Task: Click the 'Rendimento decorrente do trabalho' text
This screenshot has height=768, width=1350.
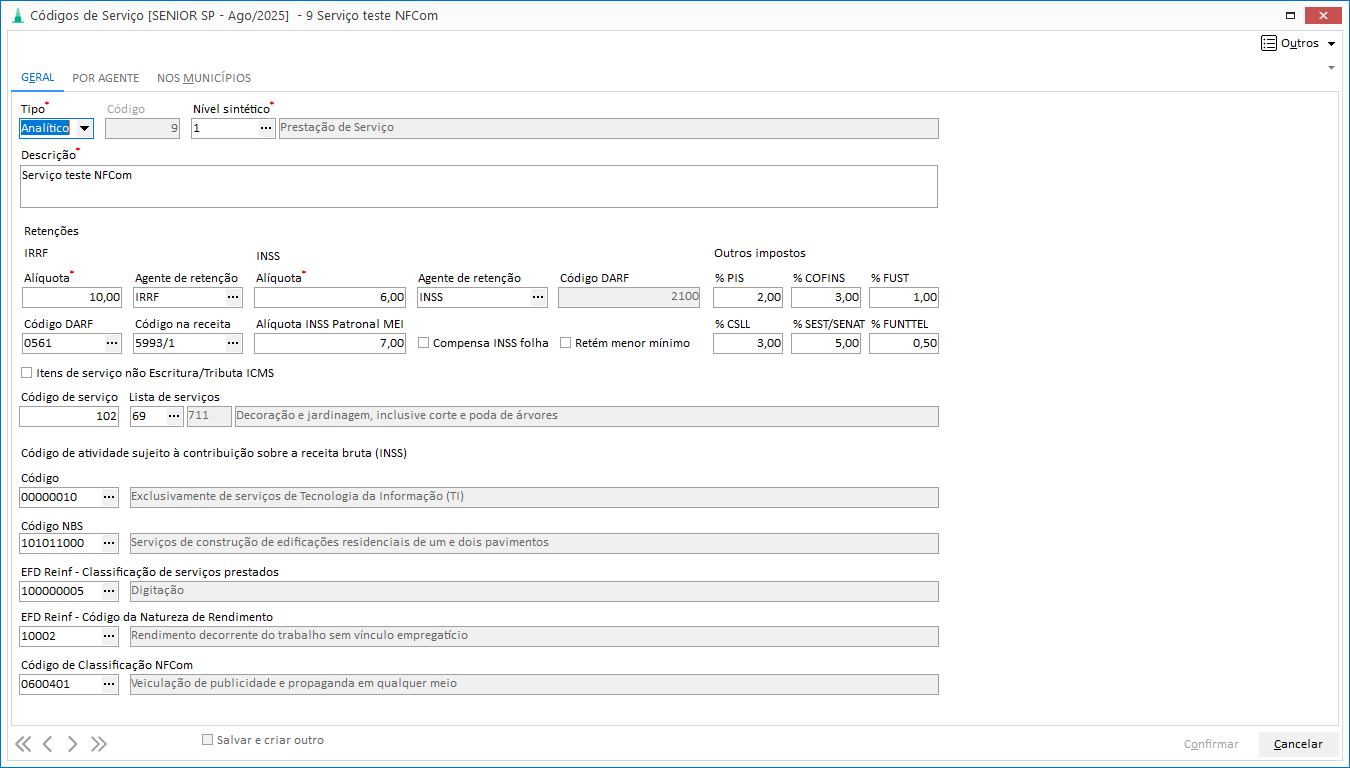Action: point(300,635)
